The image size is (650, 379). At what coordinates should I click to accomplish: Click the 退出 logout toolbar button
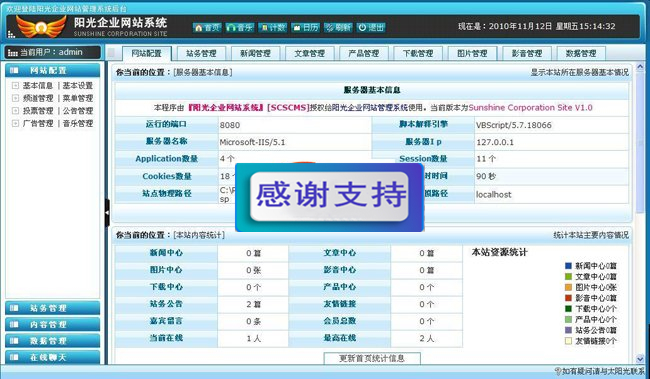click(x=371, y=27)
